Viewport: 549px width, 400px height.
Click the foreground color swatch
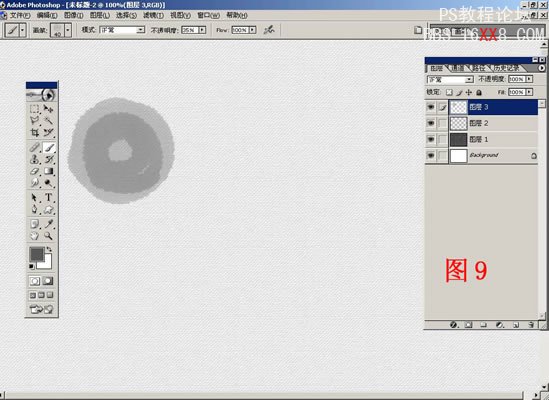36,254
